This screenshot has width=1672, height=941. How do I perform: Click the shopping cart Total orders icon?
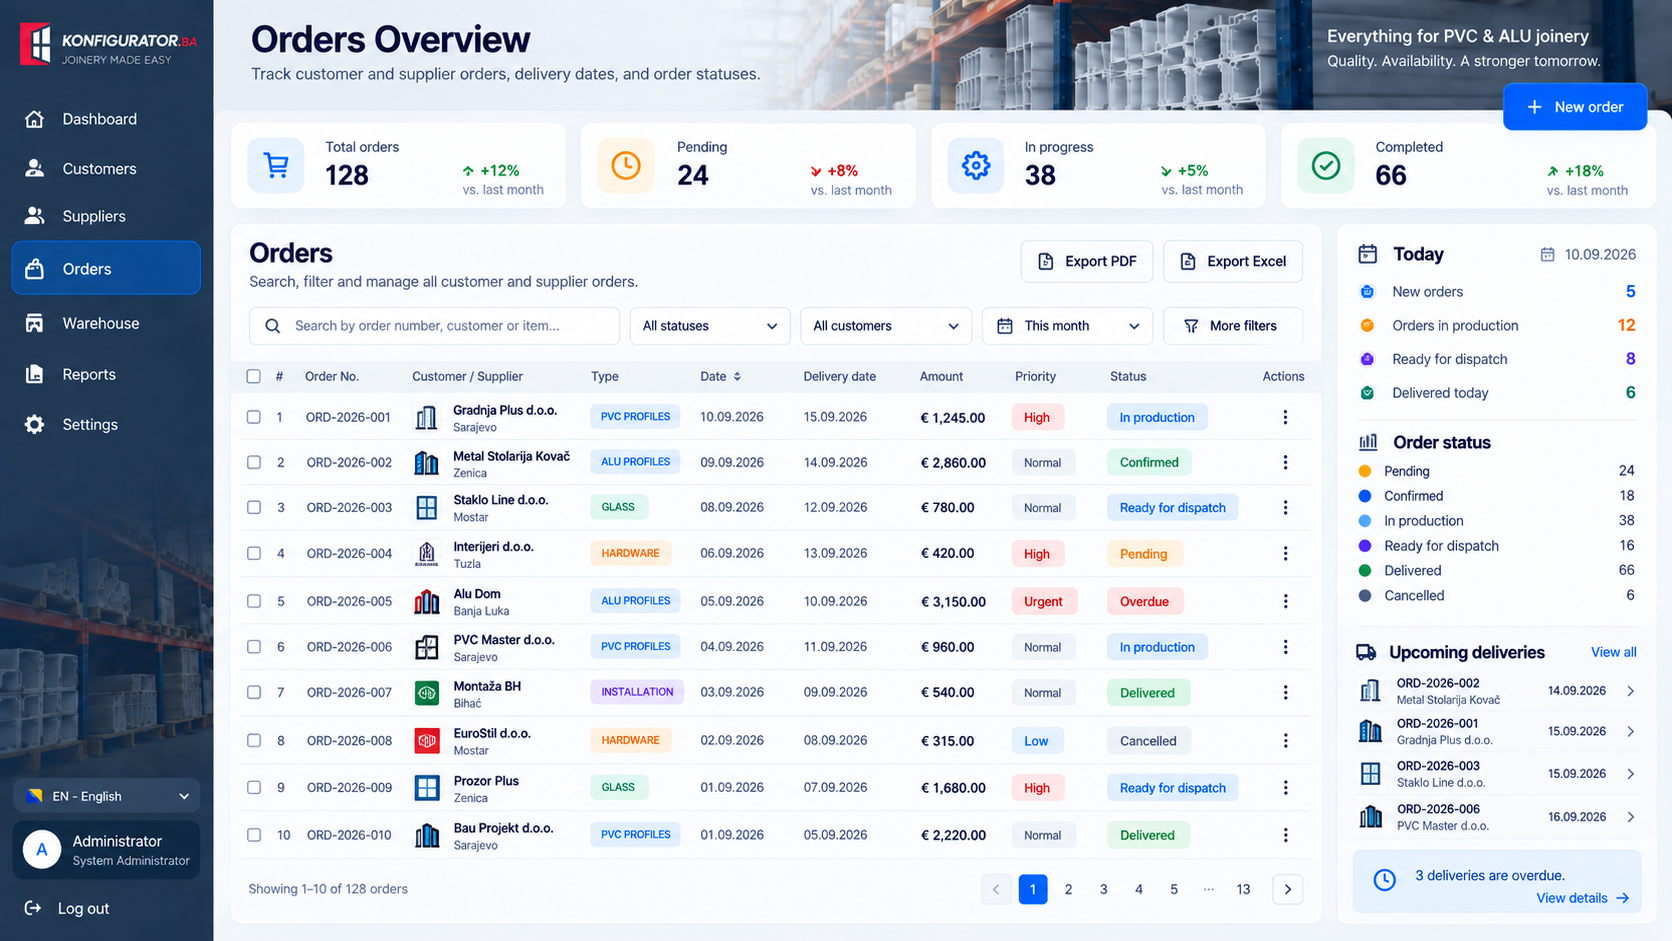point(276,165)
